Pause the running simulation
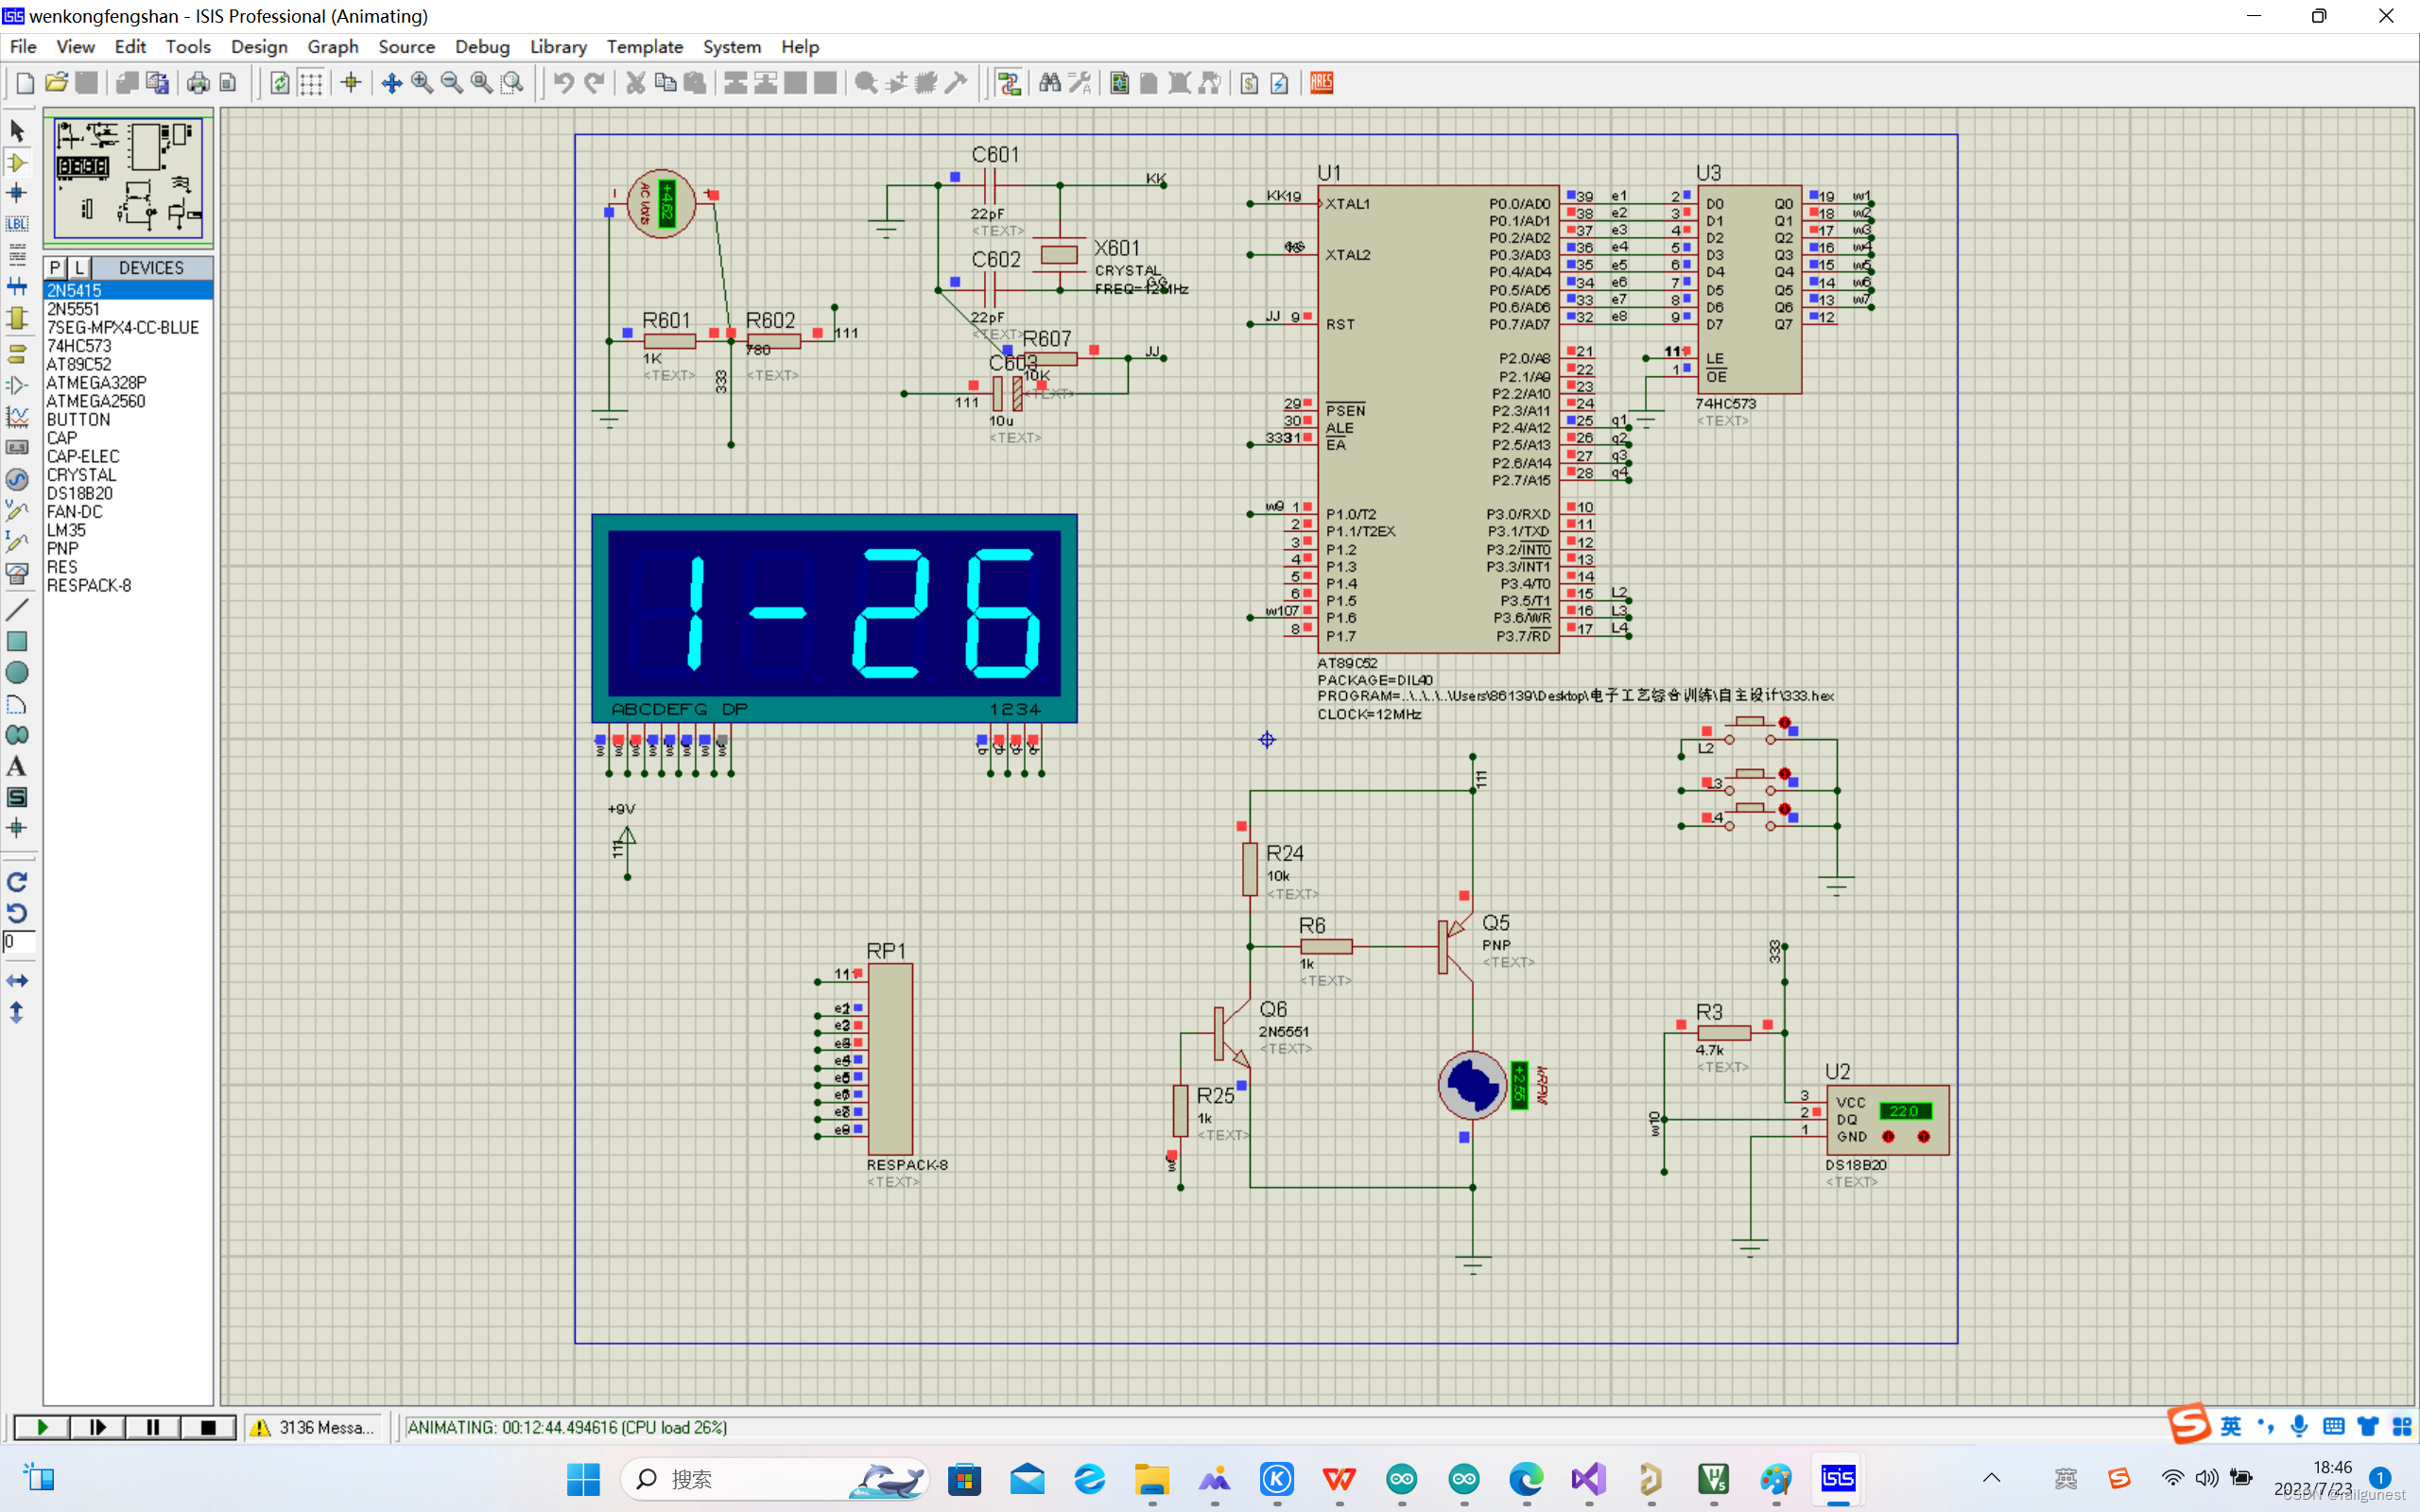 click(153, 1427)
